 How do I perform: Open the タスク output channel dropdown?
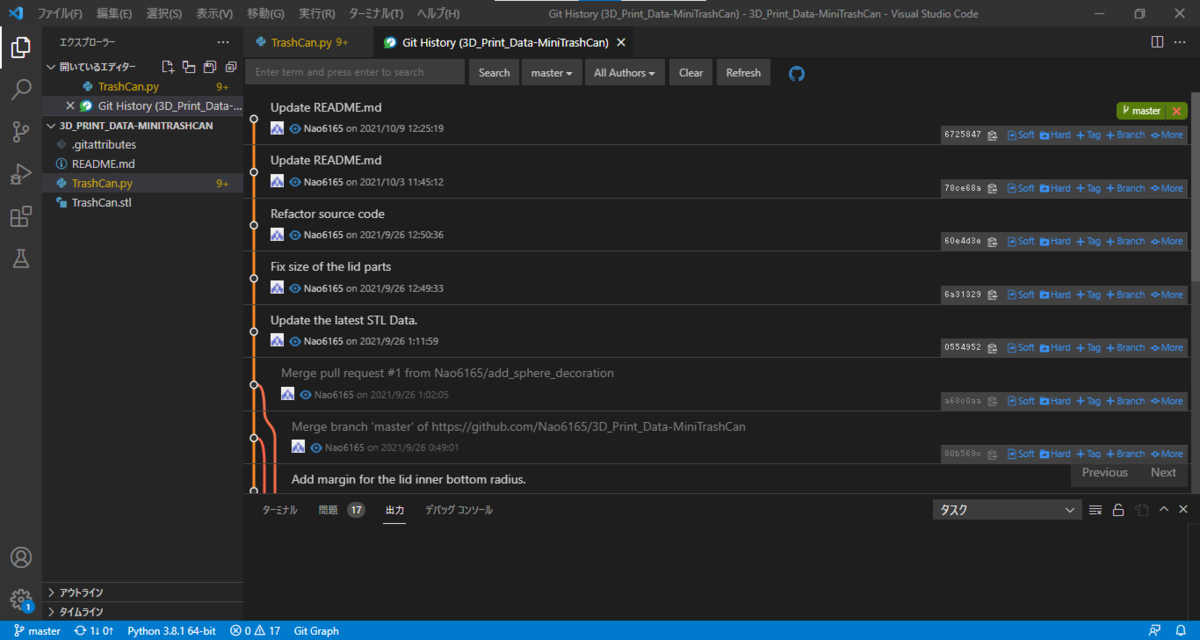(1007, 510)
